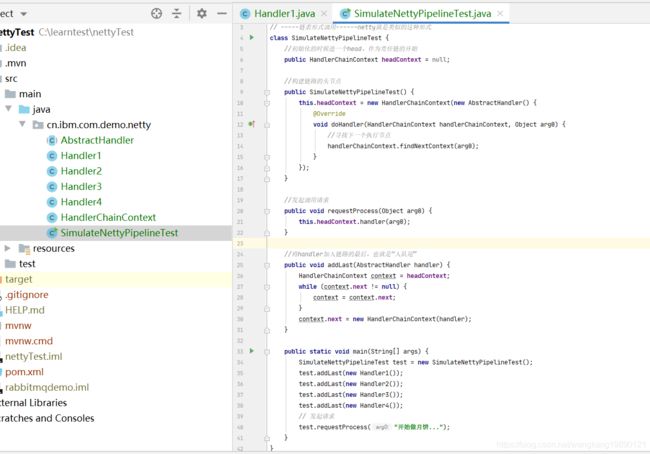Select the resources folder

(54, 248)
